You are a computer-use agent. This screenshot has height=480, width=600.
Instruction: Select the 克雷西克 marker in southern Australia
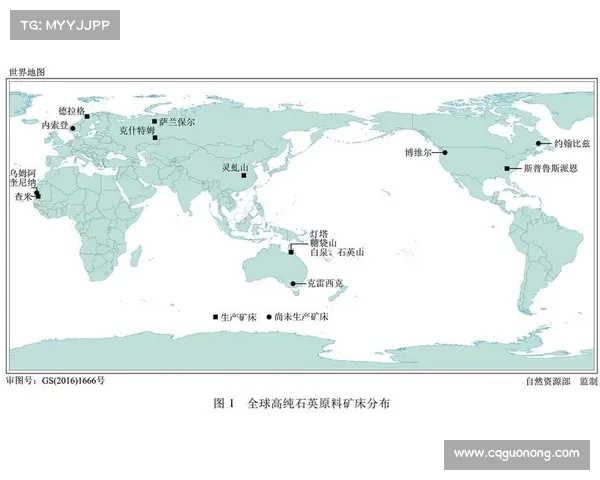[292, 284]
